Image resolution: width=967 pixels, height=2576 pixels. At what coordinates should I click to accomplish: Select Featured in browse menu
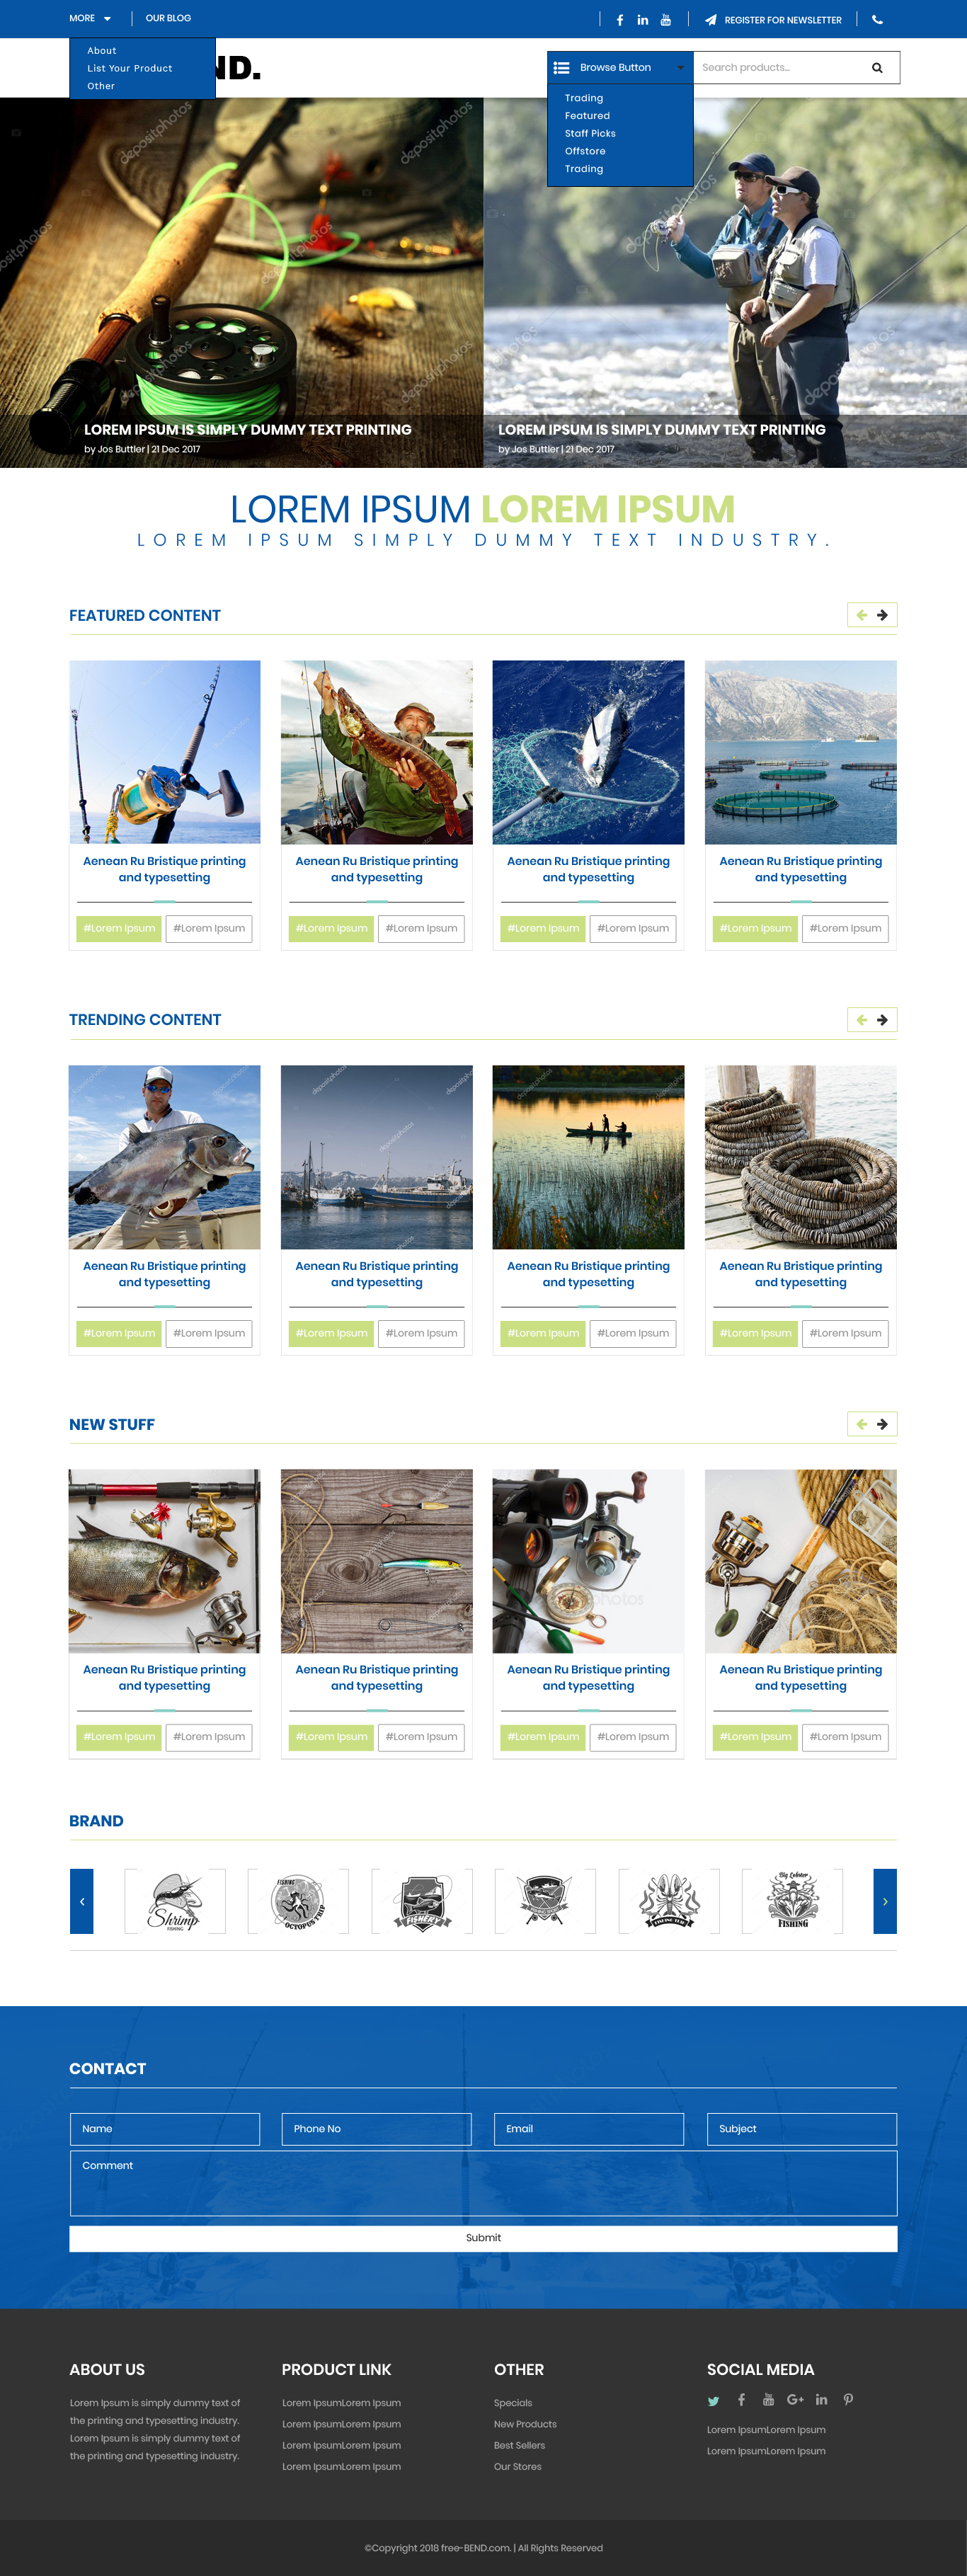click(587, 116)
